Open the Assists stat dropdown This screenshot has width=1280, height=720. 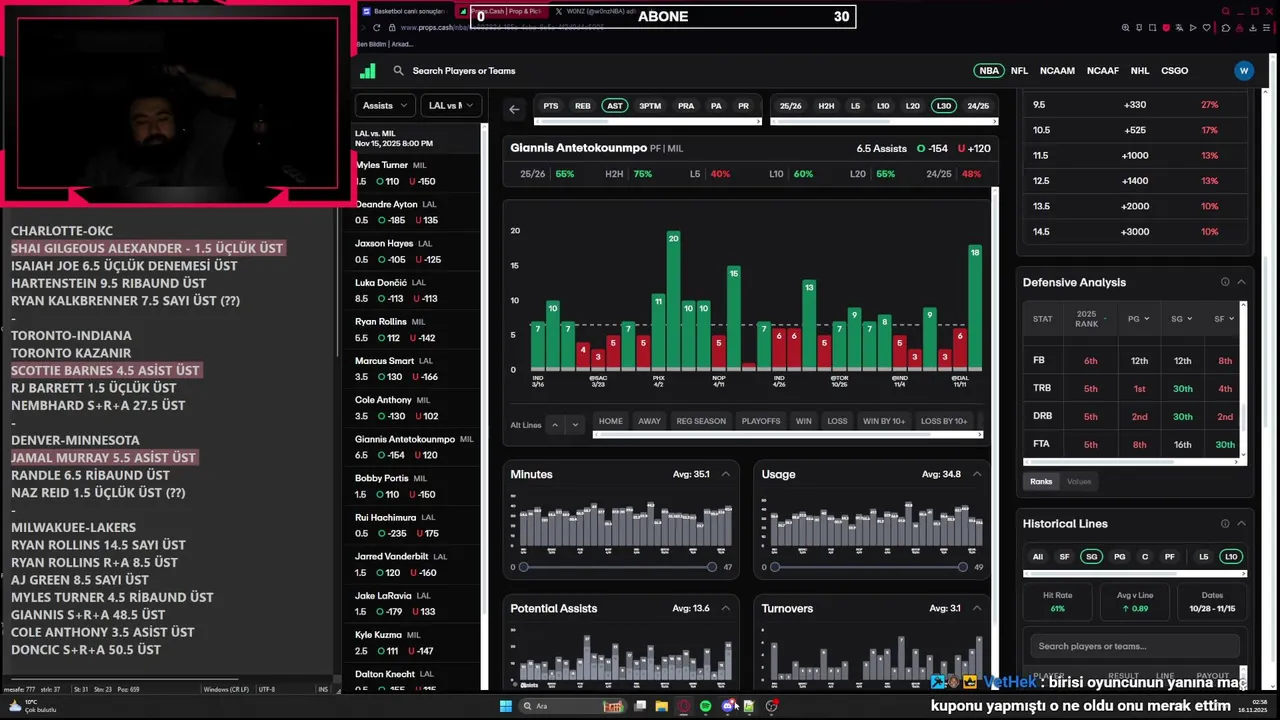coord(385,105)
